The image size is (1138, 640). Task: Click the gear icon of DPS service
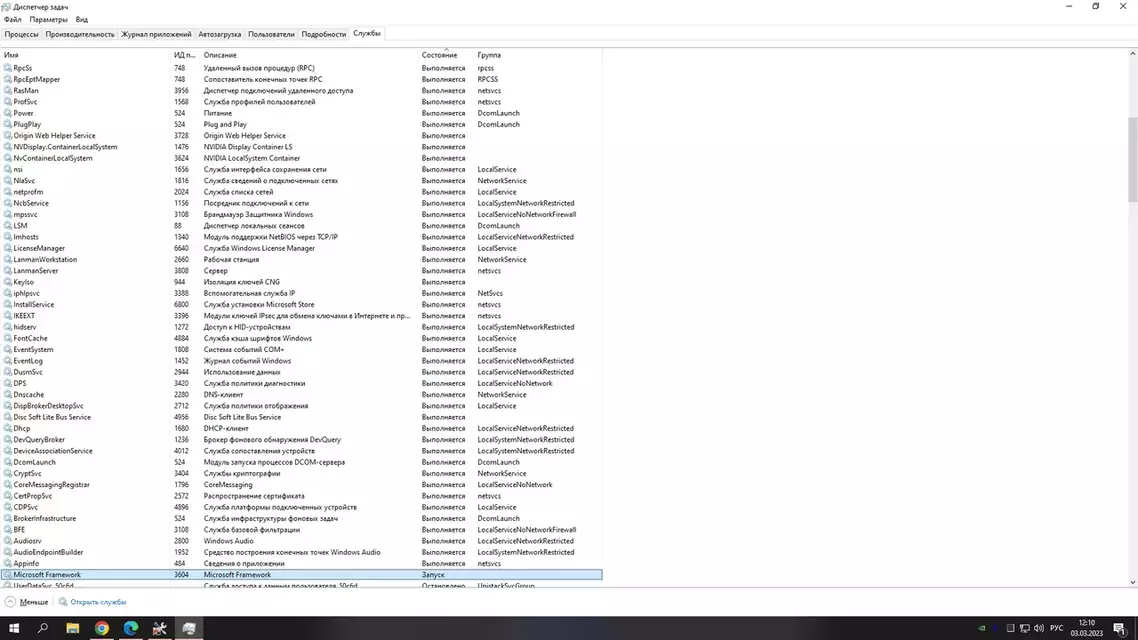[8, 383]
